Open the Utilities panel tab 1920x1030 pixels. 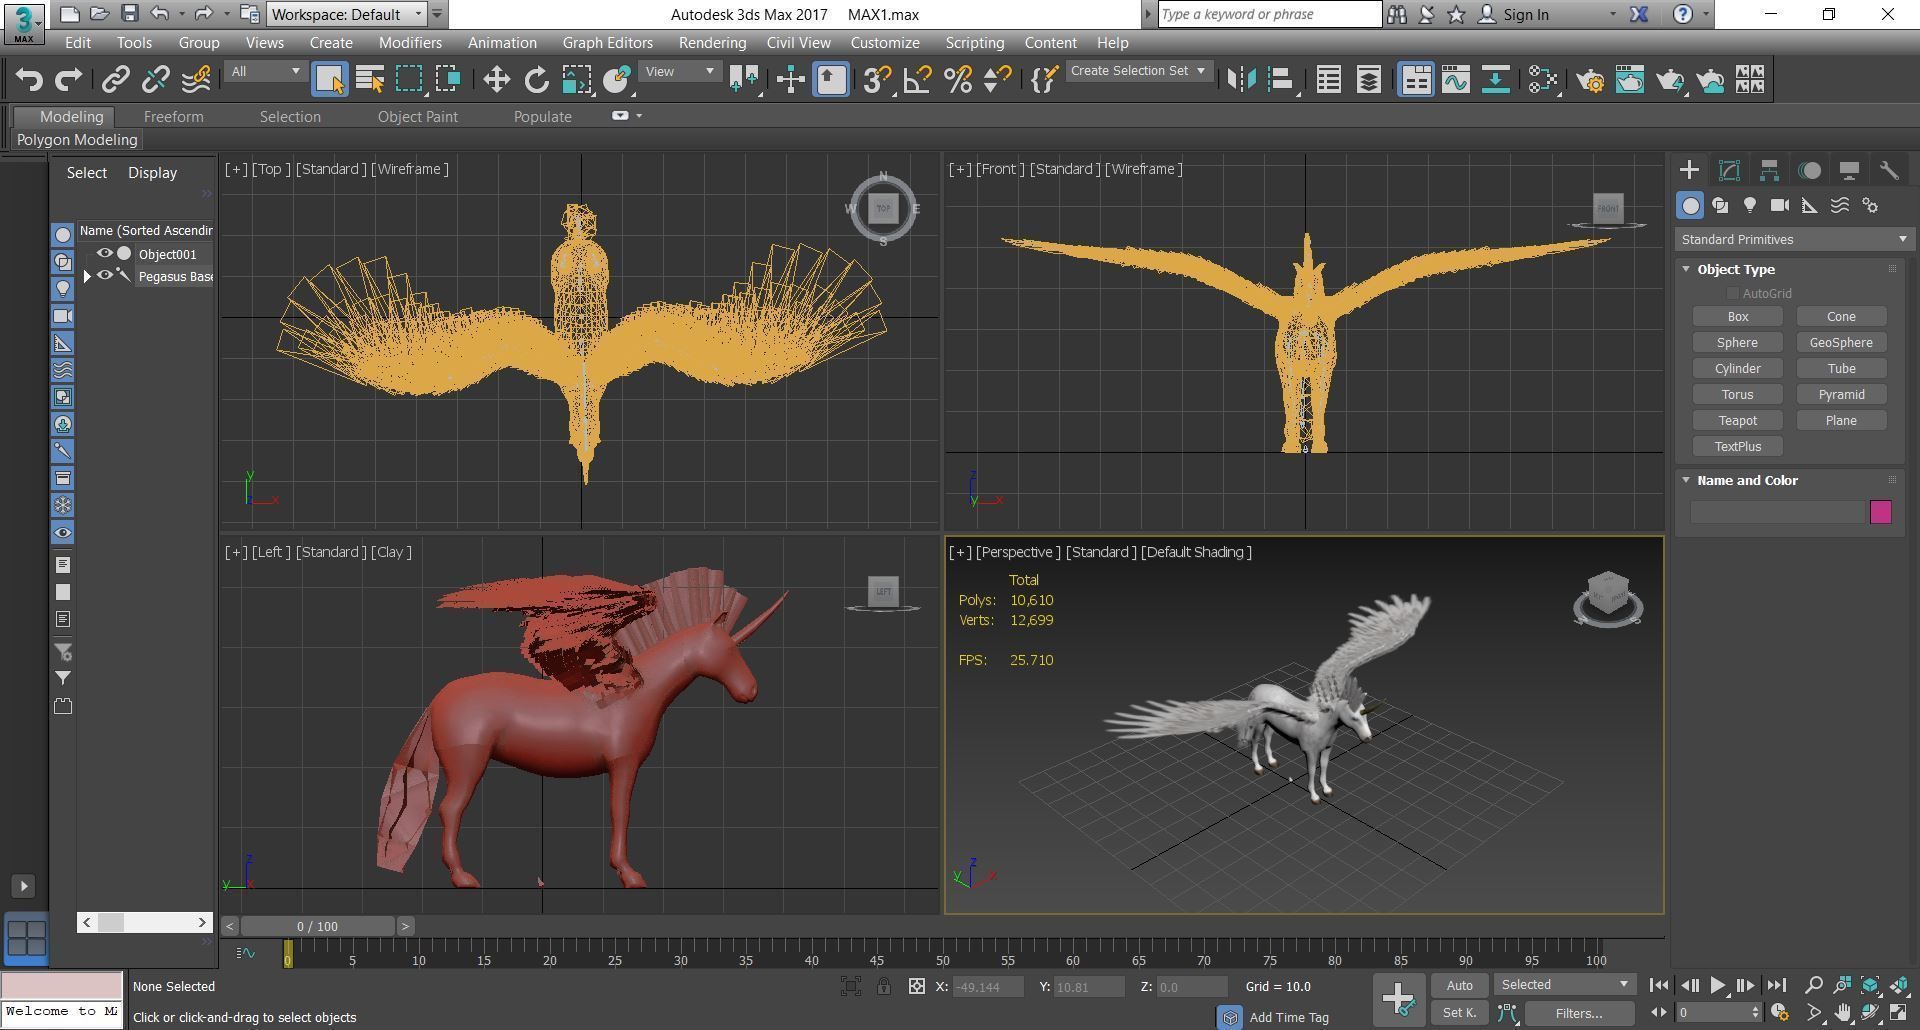[x=1889, y=170]
